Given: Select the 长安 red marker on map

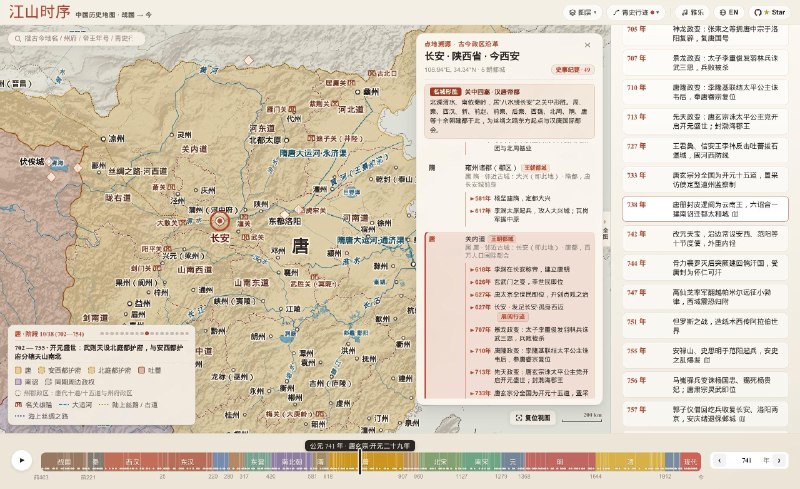Looking at the screenshot, I should [x=220, y=221].
